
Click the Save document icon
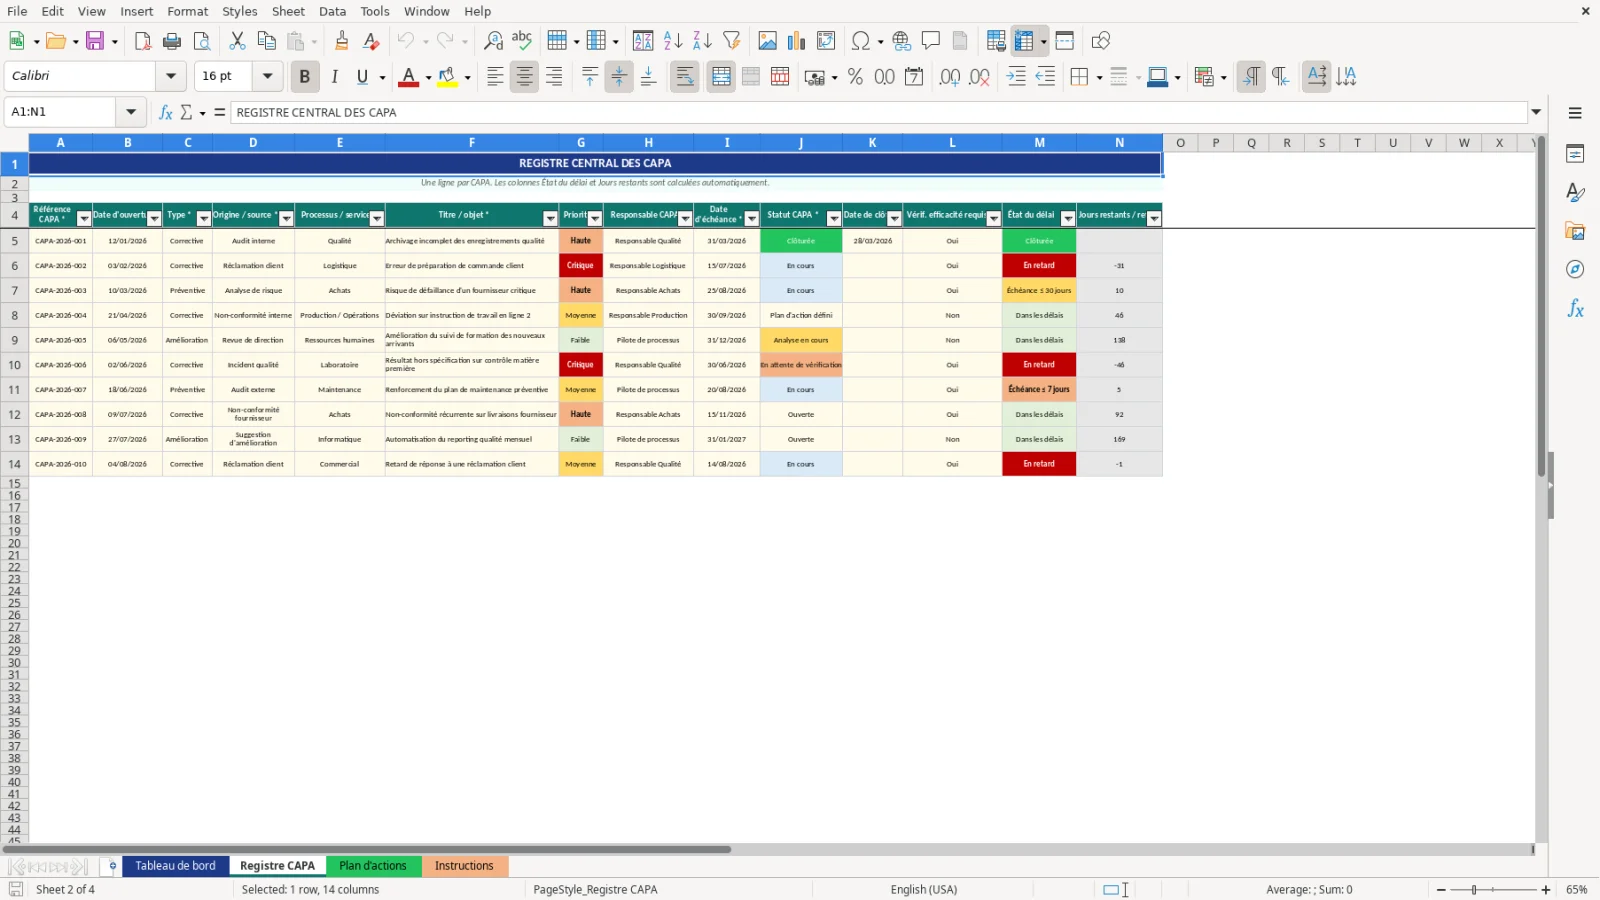[95, 41]
